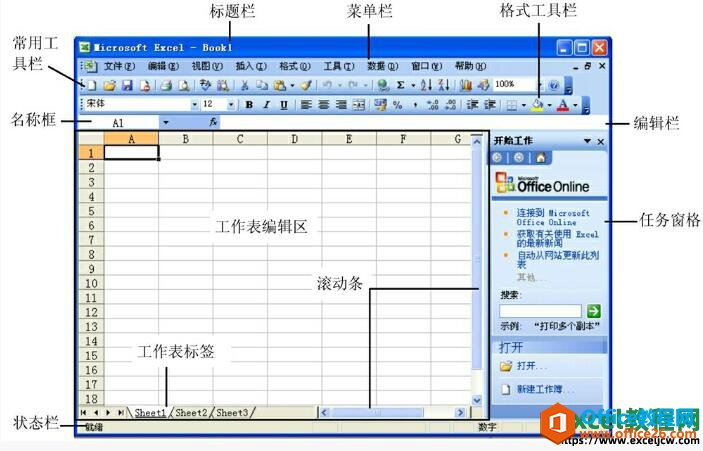Open the 插入 menu
The width and height of the screenshot is (703, 451).
pyautogui.click(x=251, y=66)
